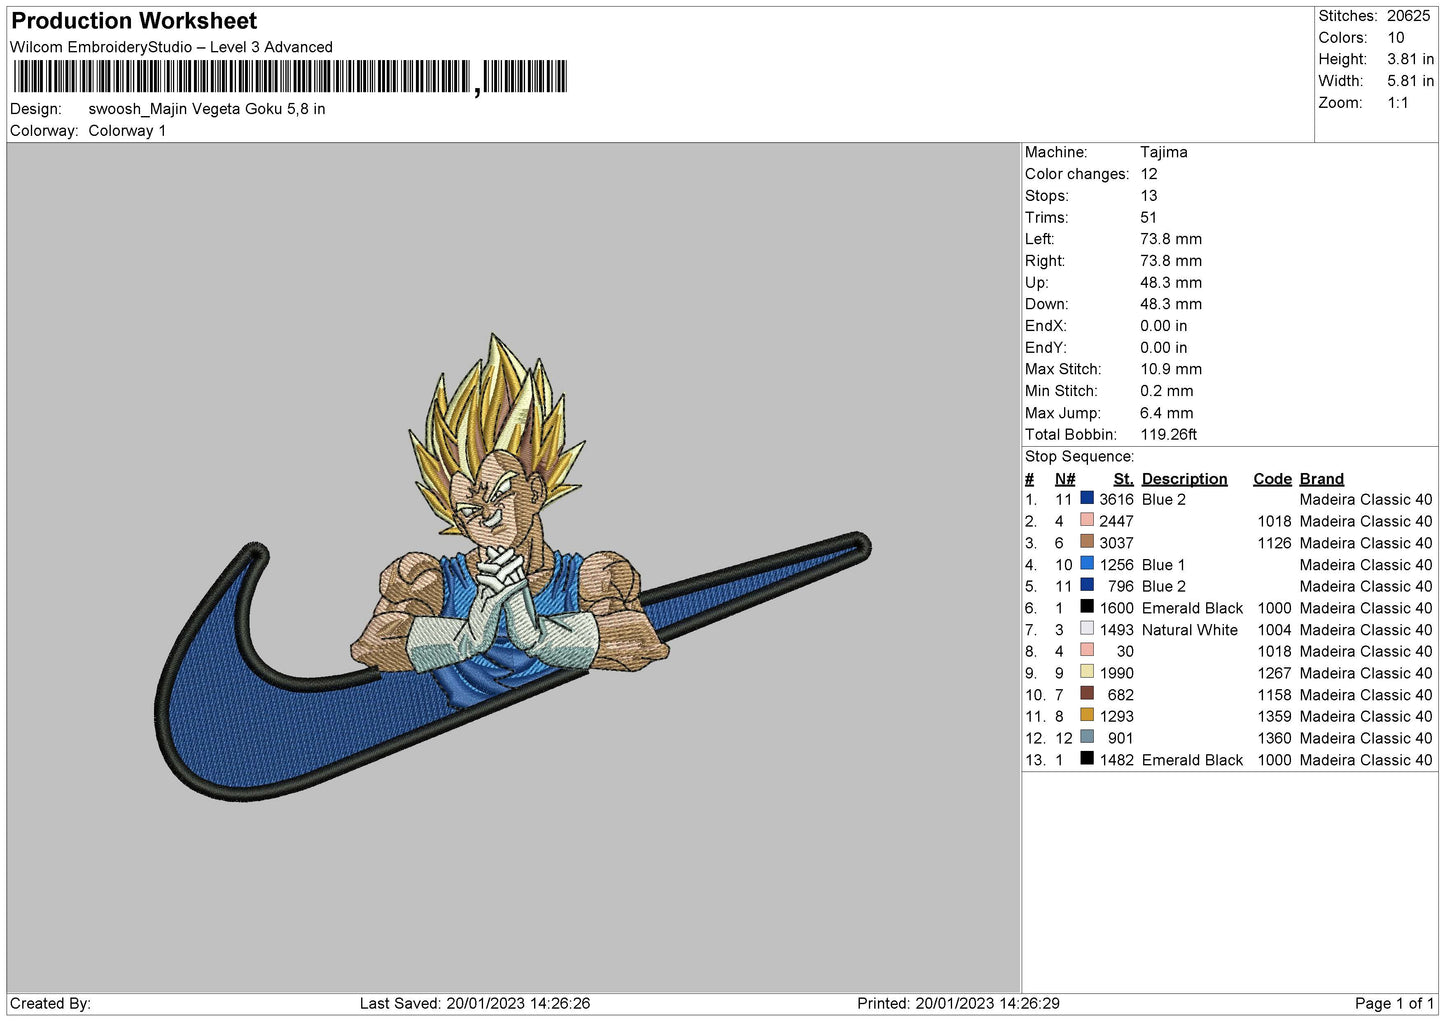The height and width of the screenshot is (1021, 1445).
Task: Select the Natural White color swatch
Action: tap(1086, 629)
